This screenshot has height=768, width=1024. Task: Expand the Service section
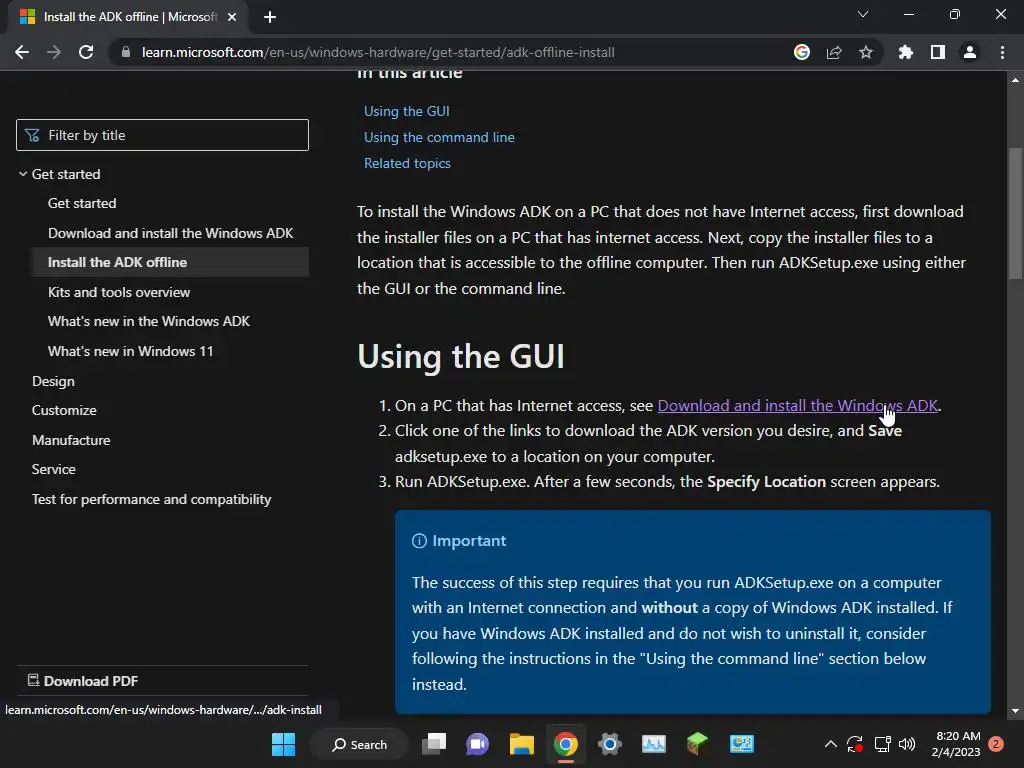coord(54,469)
